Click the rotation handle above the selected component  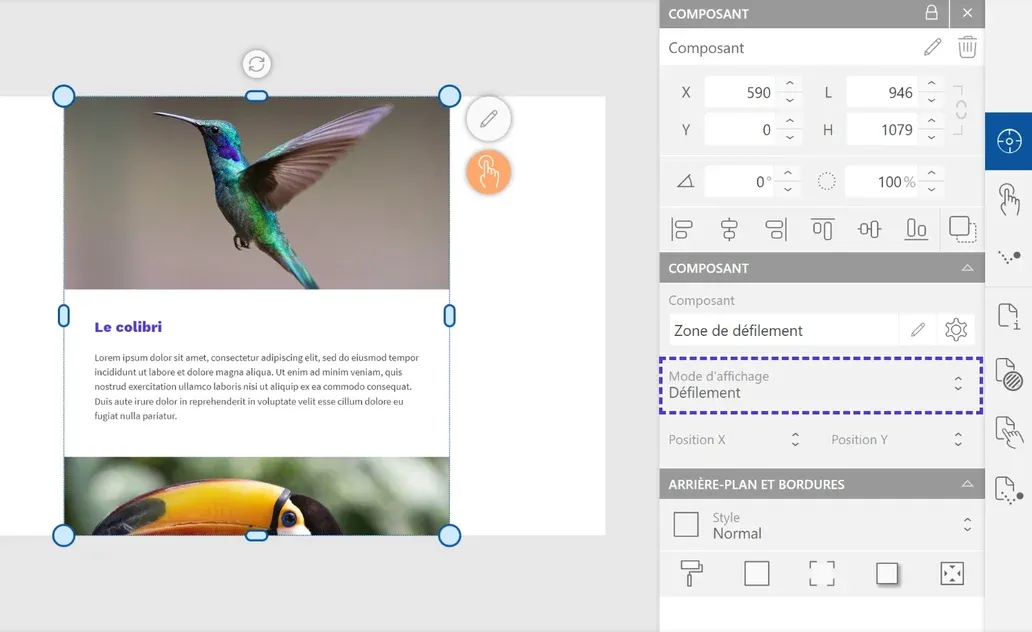click(256, 63)
